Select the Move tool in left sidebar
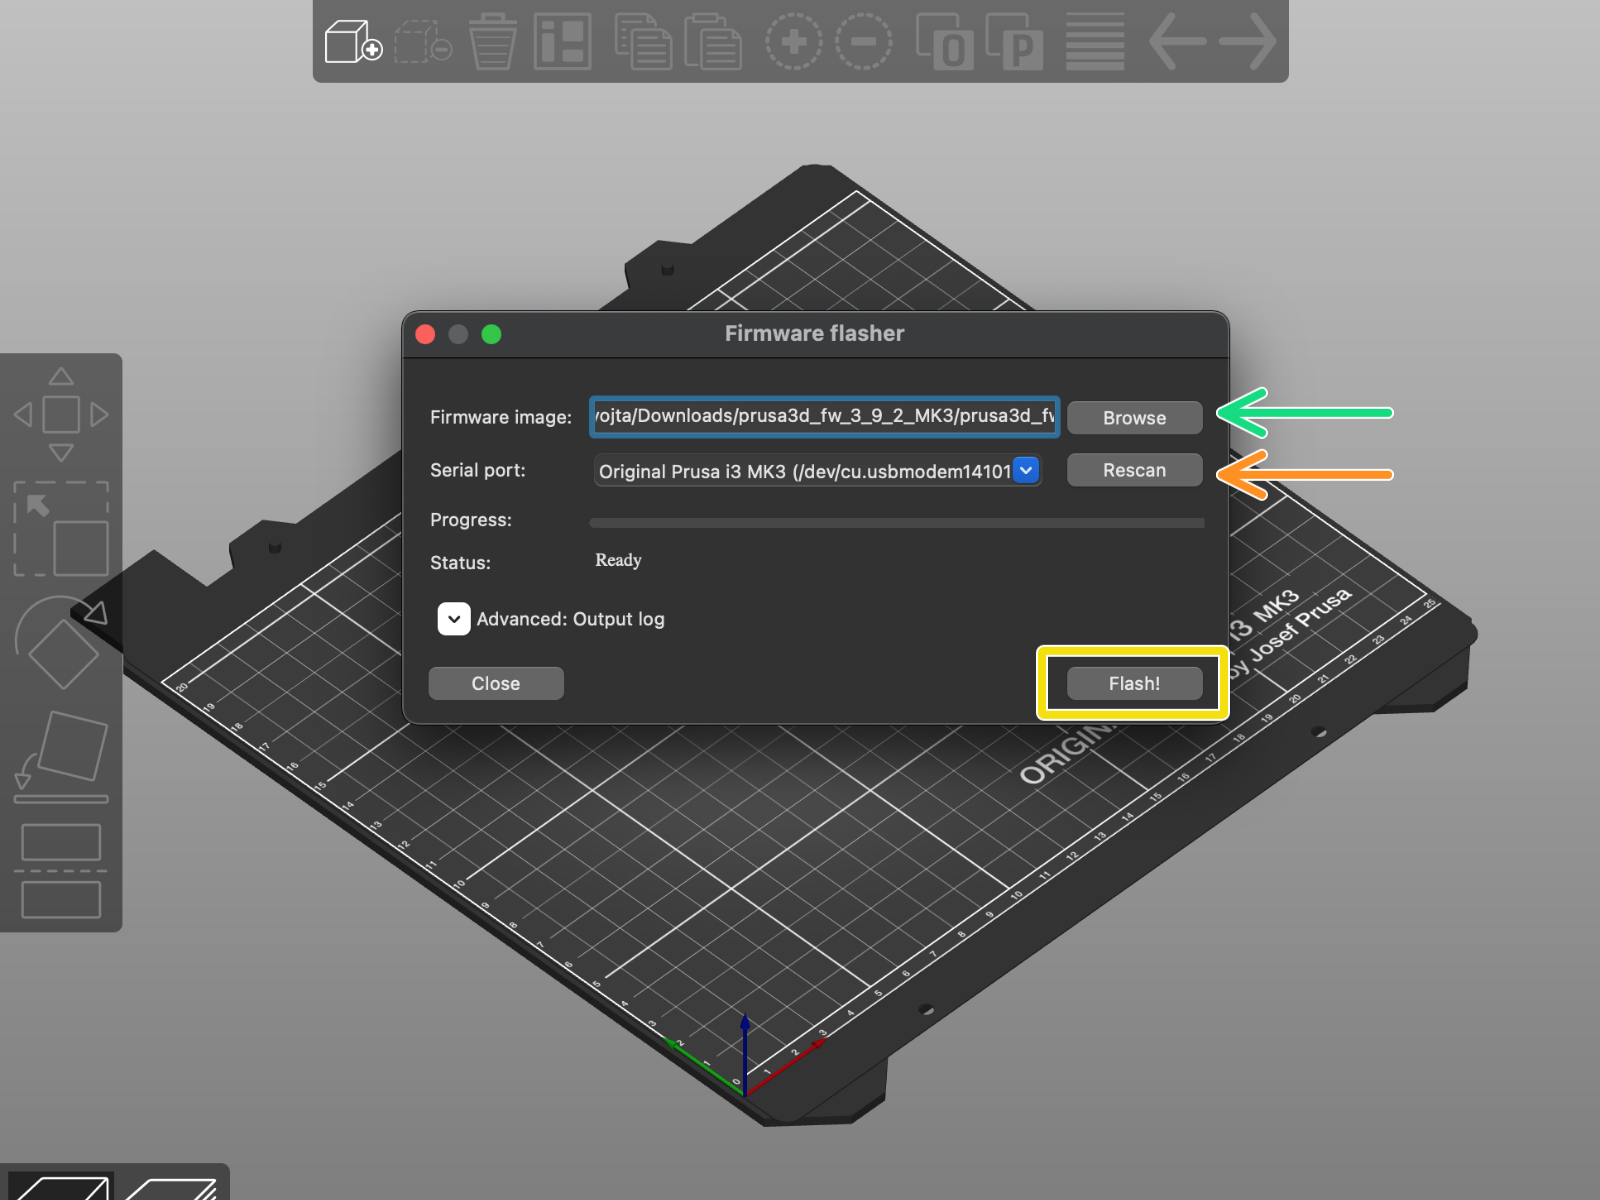This screenshot has height=1200, width=1600. (61, 414)
